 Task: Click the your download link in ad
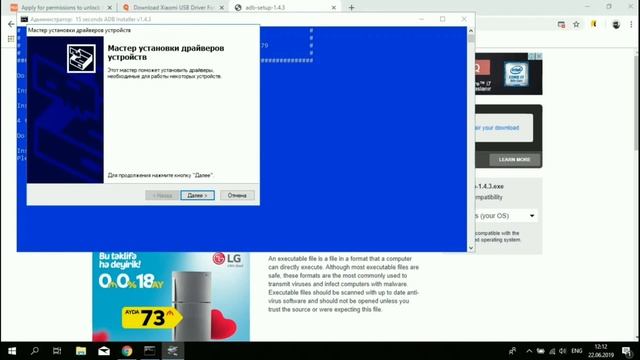click(497, 128)
